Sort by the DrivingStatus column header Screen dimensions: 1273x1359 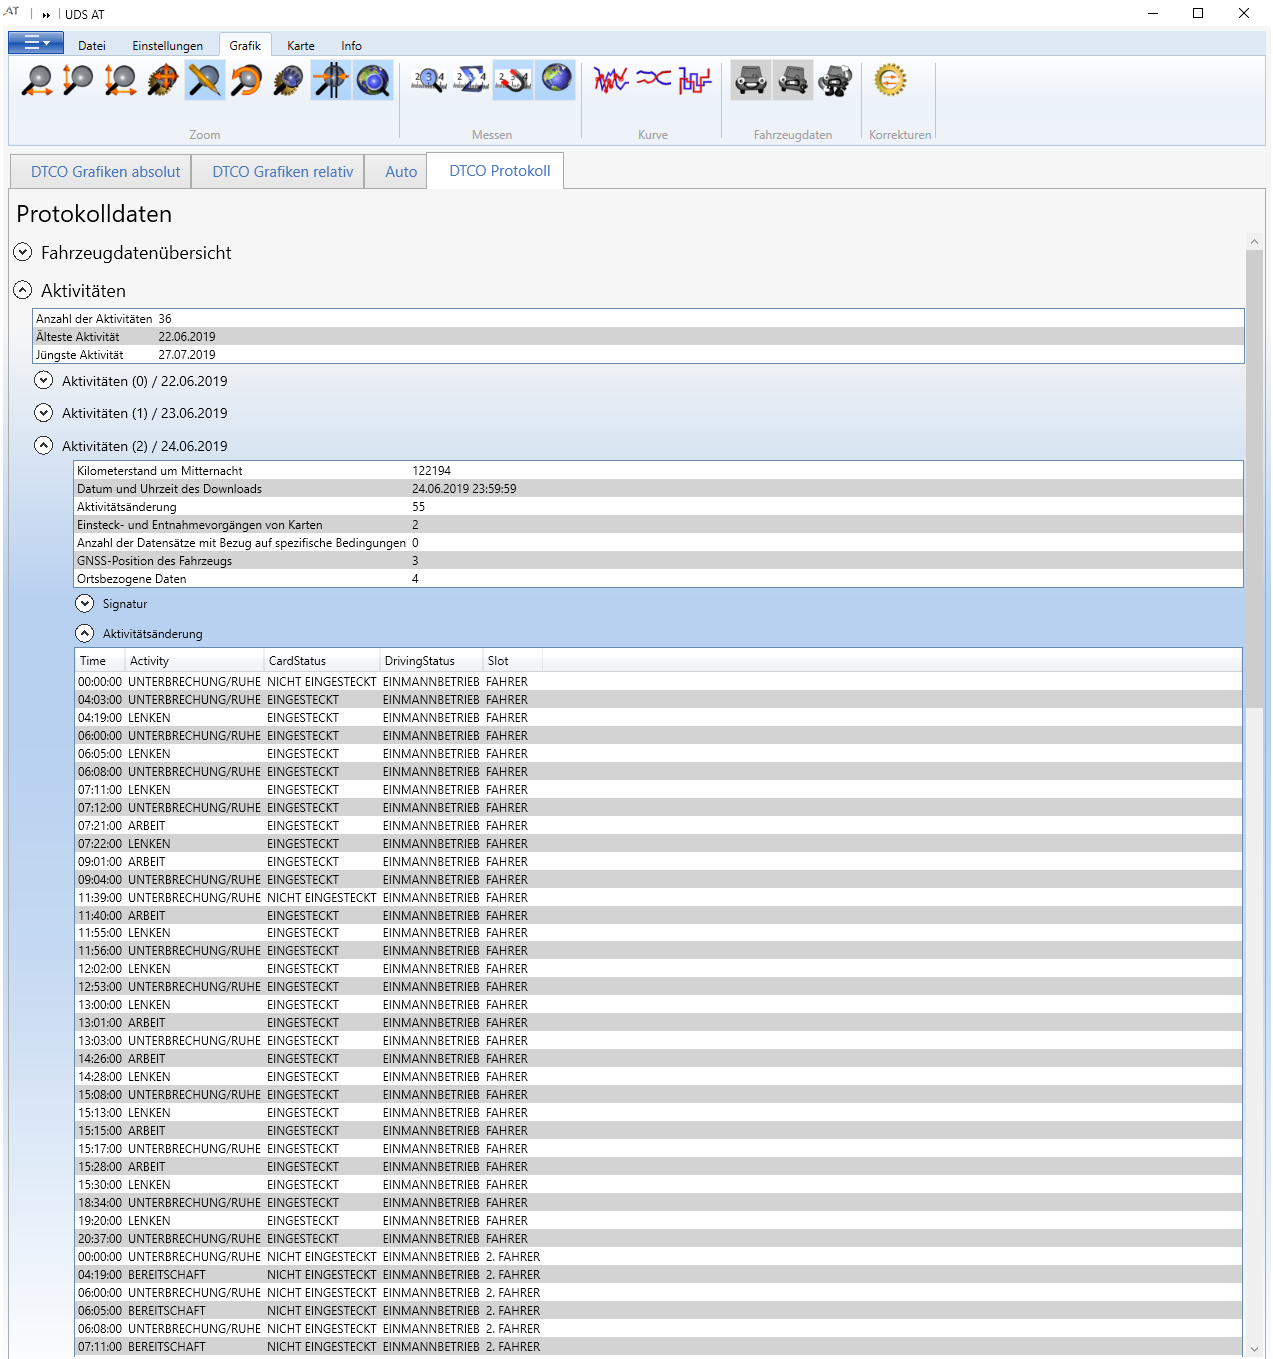point(431,661)
